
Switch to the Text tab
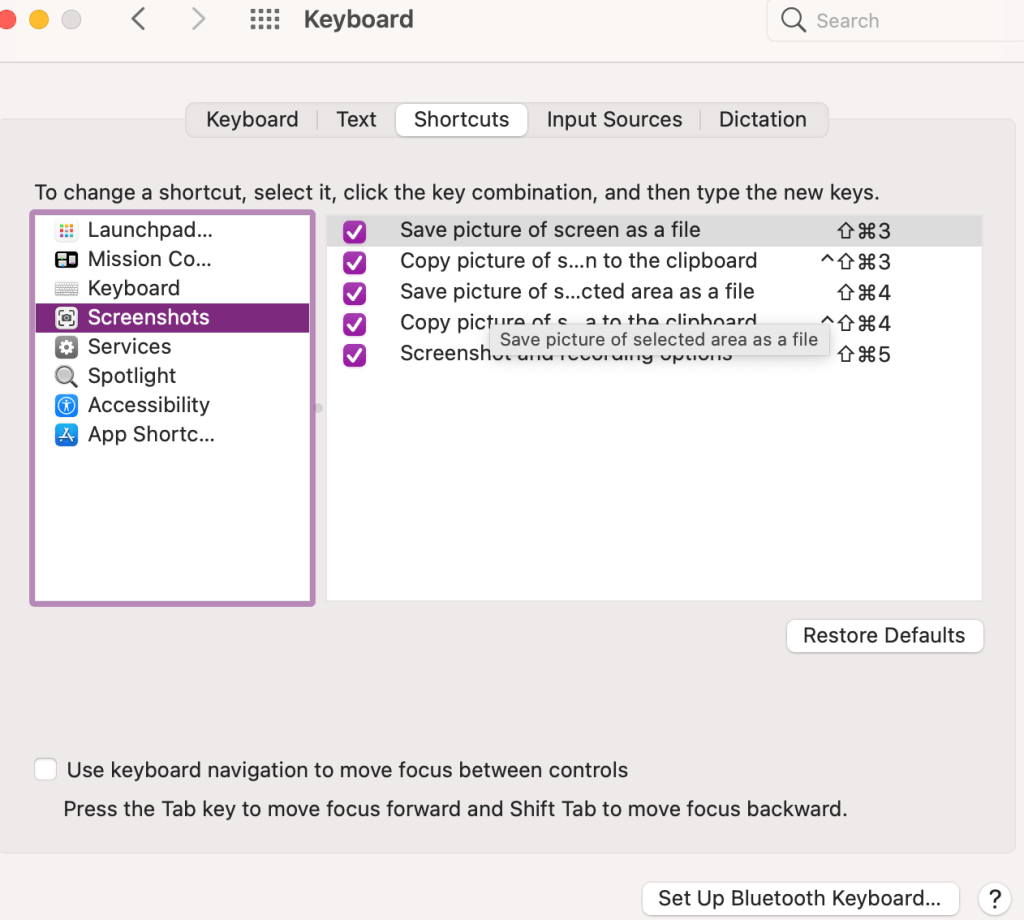click(x=356, y=120)
